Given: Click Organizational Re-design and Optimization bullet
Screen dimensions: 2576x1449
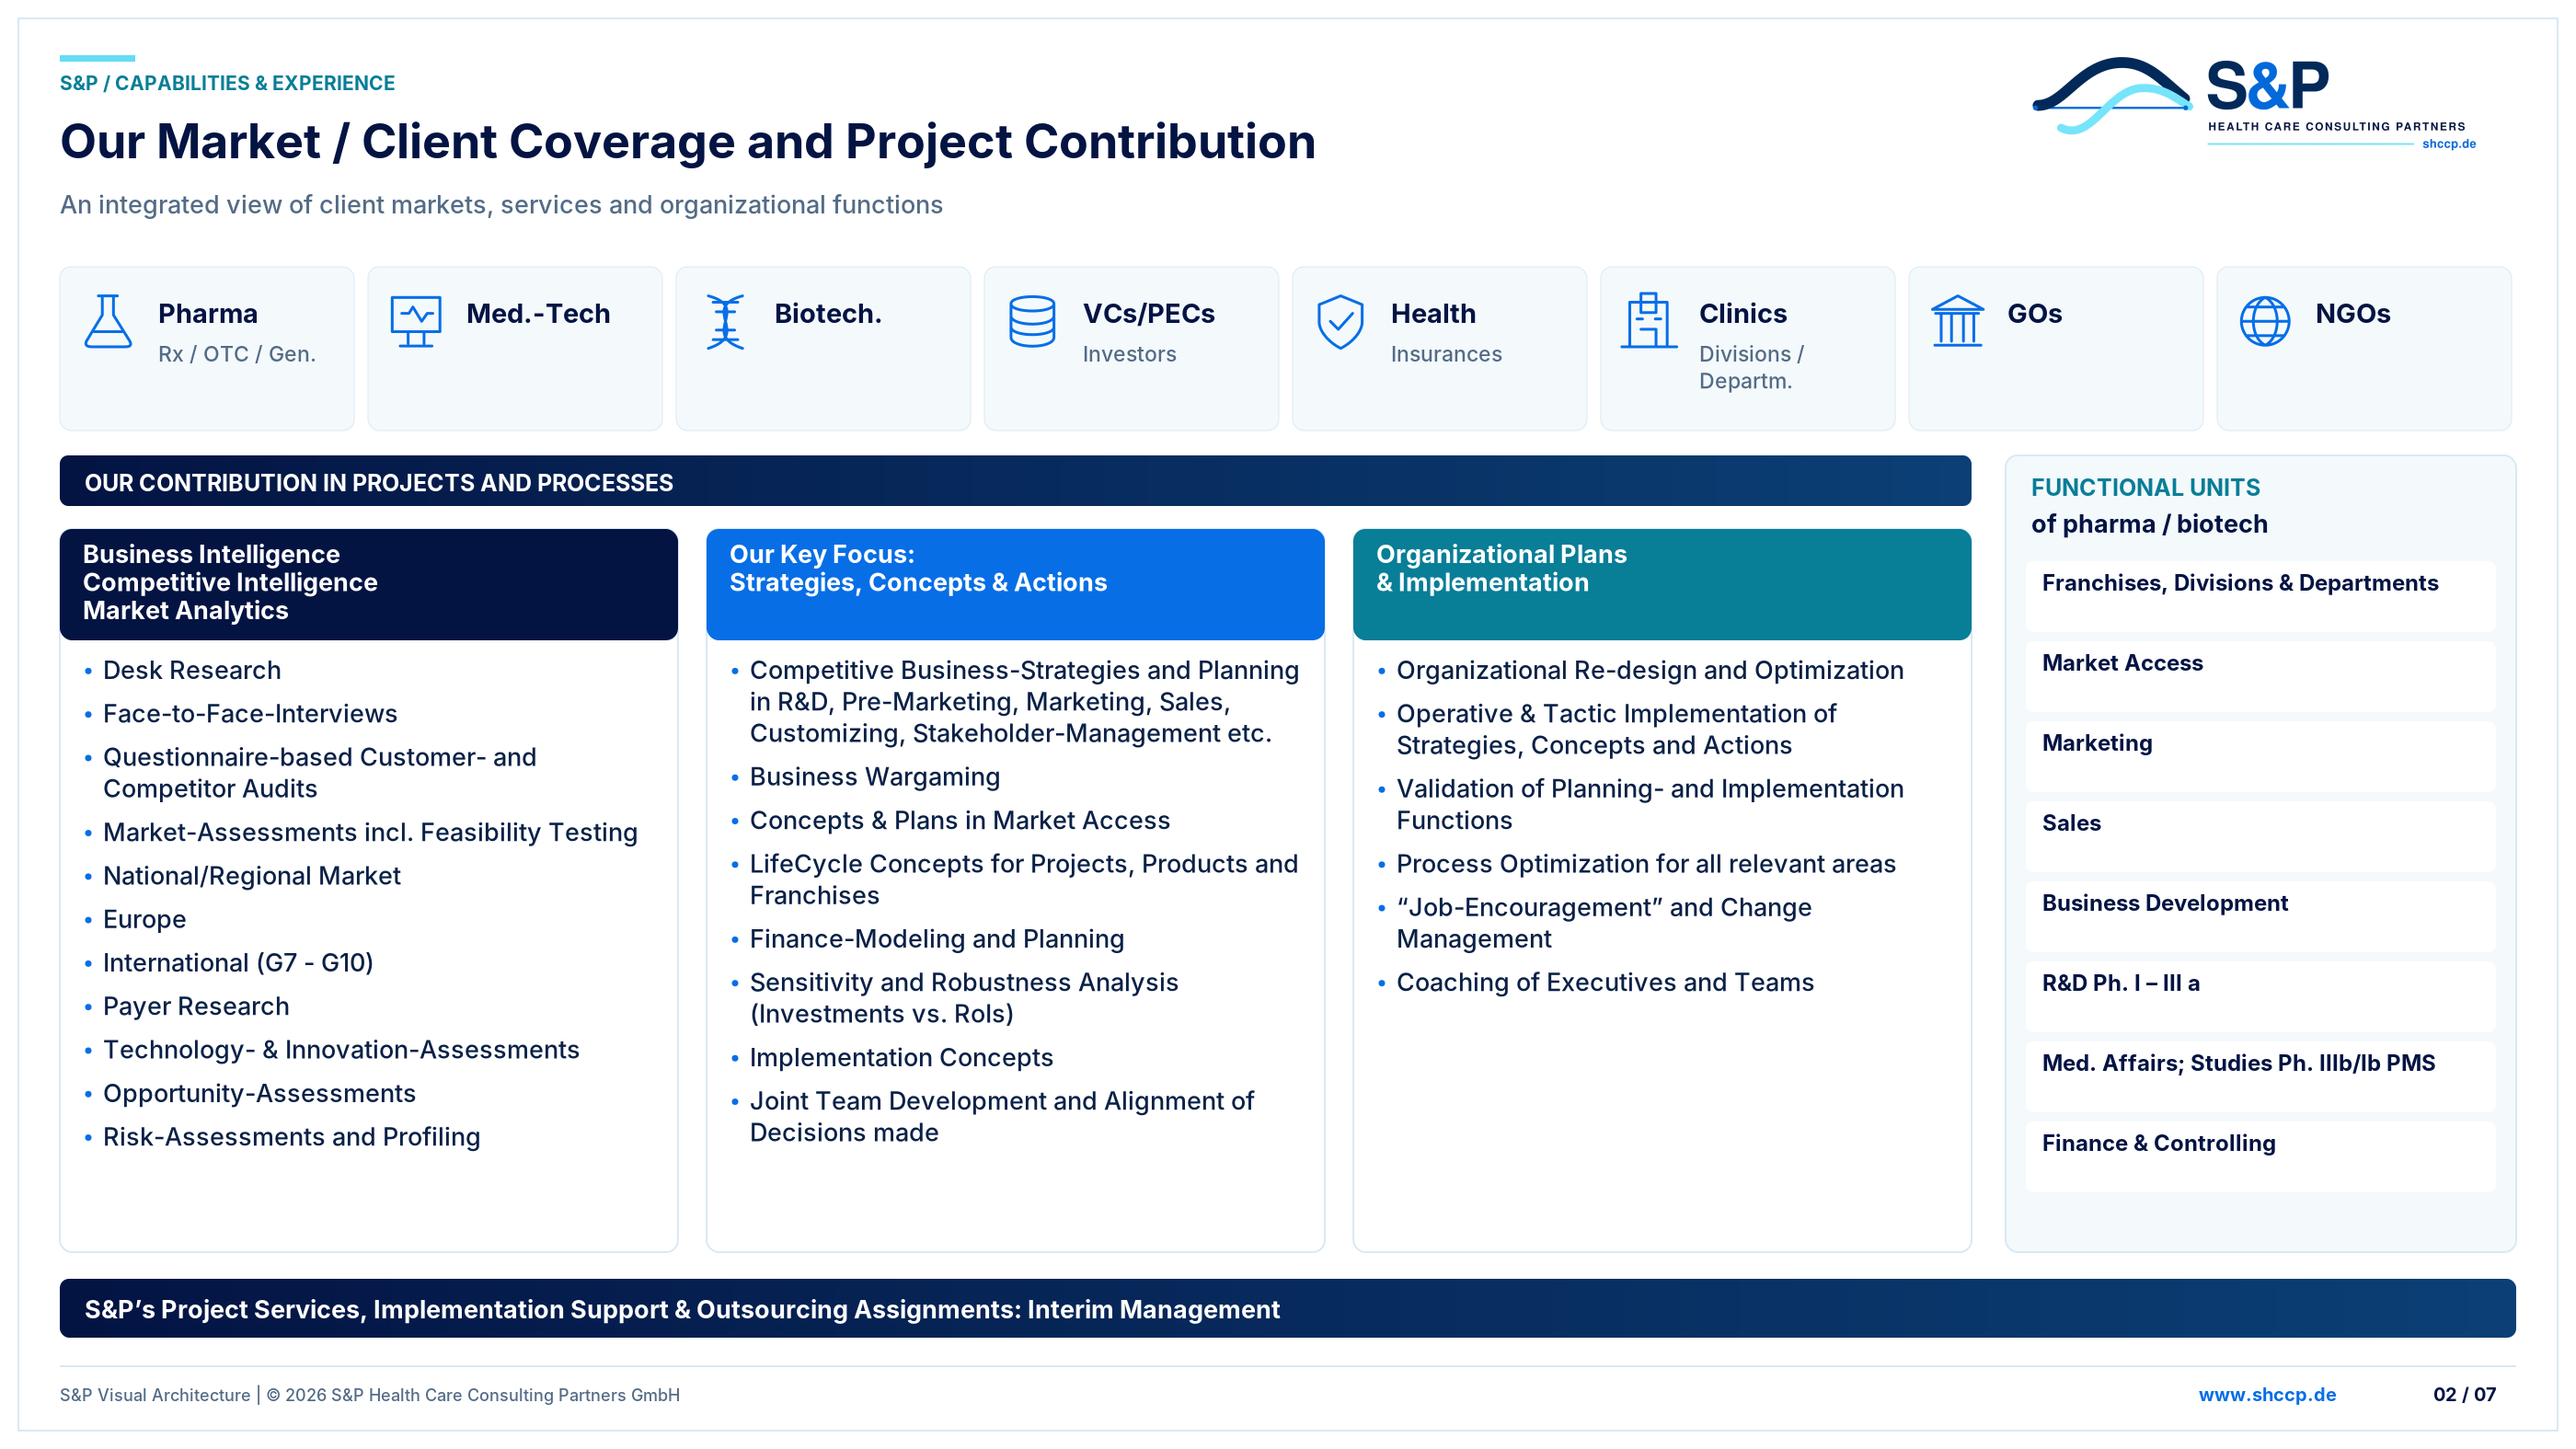Looking at the screenshot, I should click(1650, 670).
